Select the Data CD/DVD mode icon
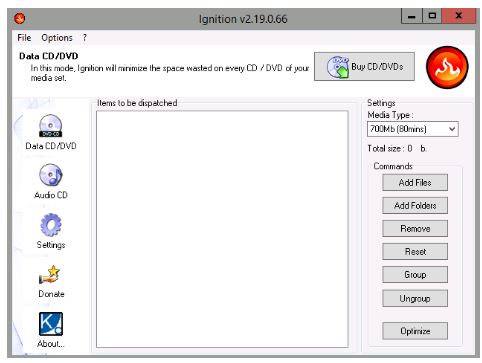This screenshot has height=363, width=482. [x=51, y=126]
